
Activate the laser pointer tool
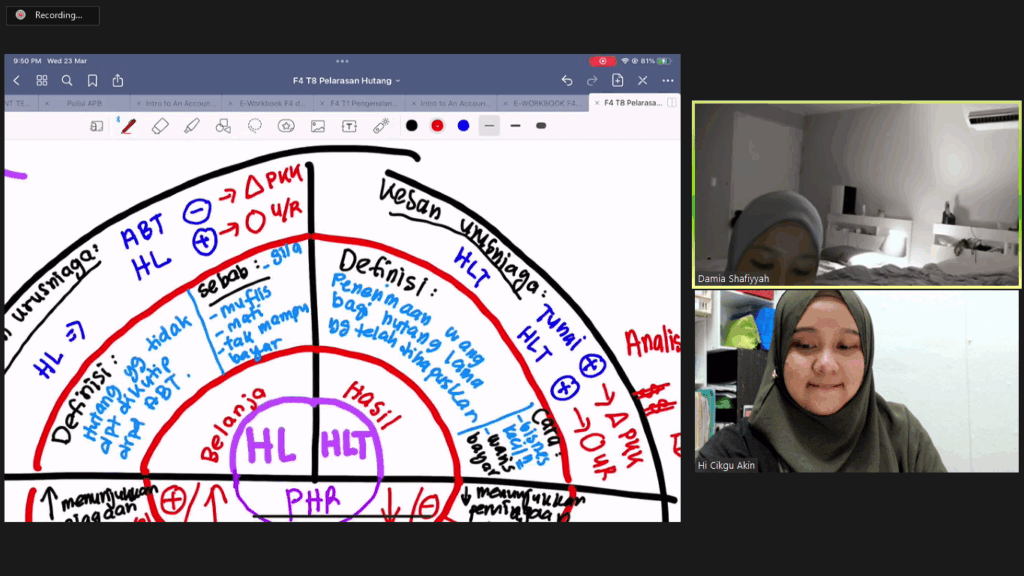pos(381,126)
